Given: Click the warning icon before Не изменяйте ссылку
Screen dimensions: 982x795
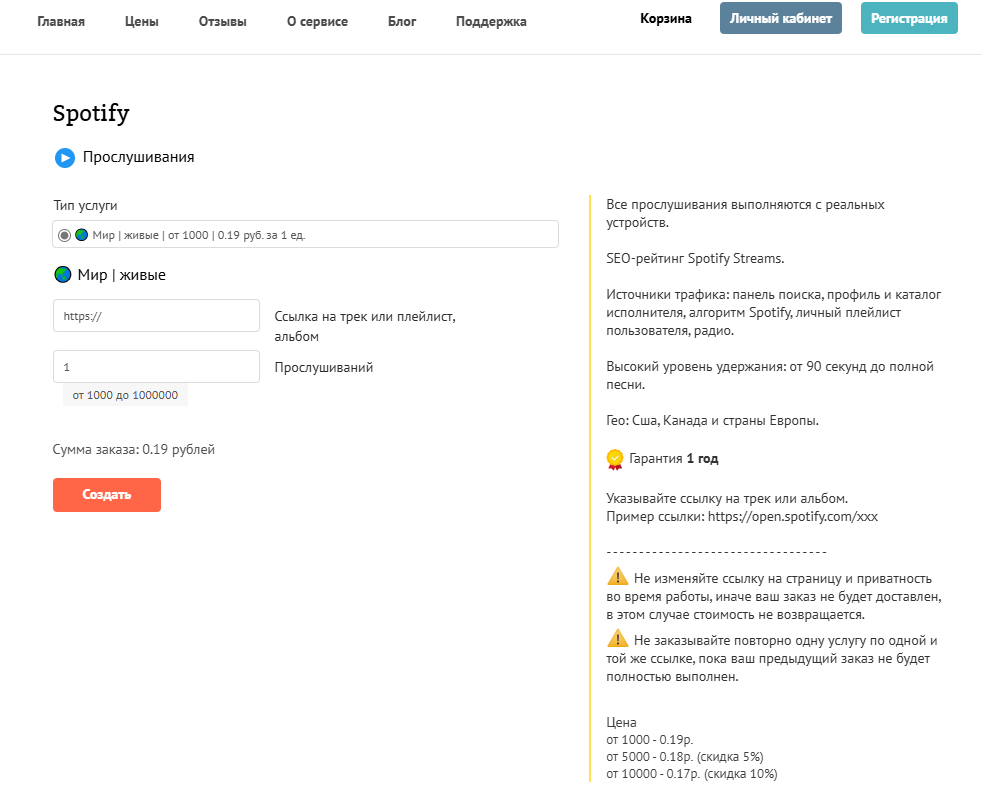Looking at the screenshot, I should pos(618,576).
